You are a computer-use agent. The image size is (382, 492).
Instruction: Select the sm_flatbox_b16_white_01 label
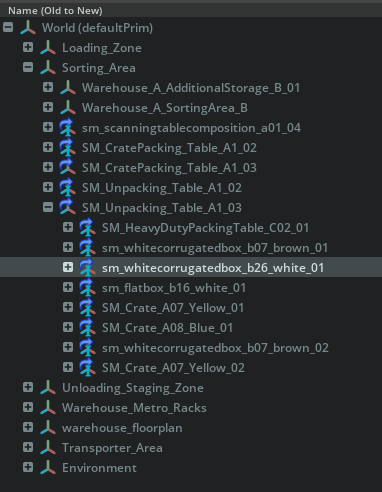click(174, 288)
